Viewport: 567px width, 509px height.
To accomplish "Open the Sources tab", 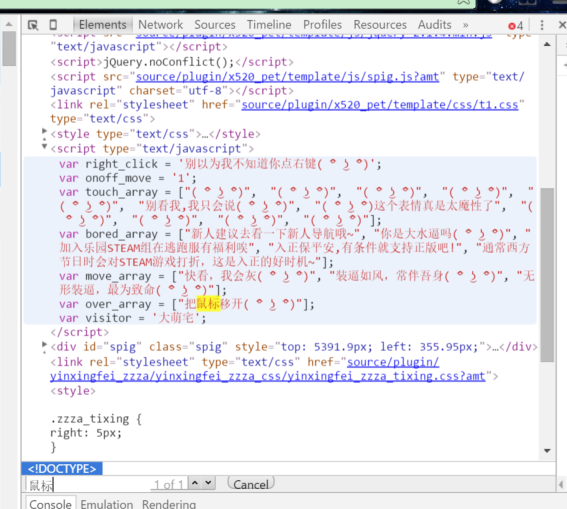I will 215,25.
